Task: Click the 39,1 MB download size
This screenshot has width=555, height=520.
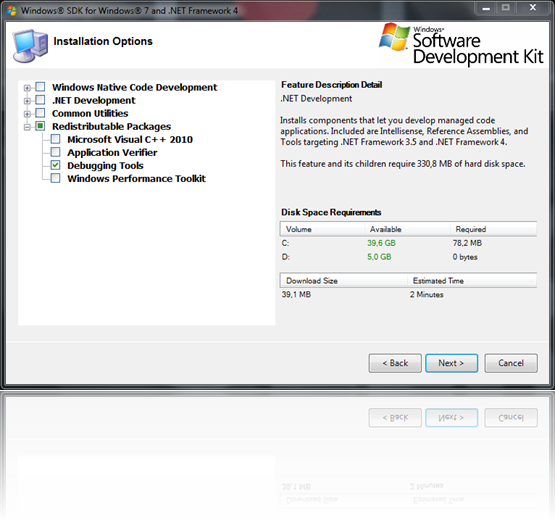Action: 296,295
